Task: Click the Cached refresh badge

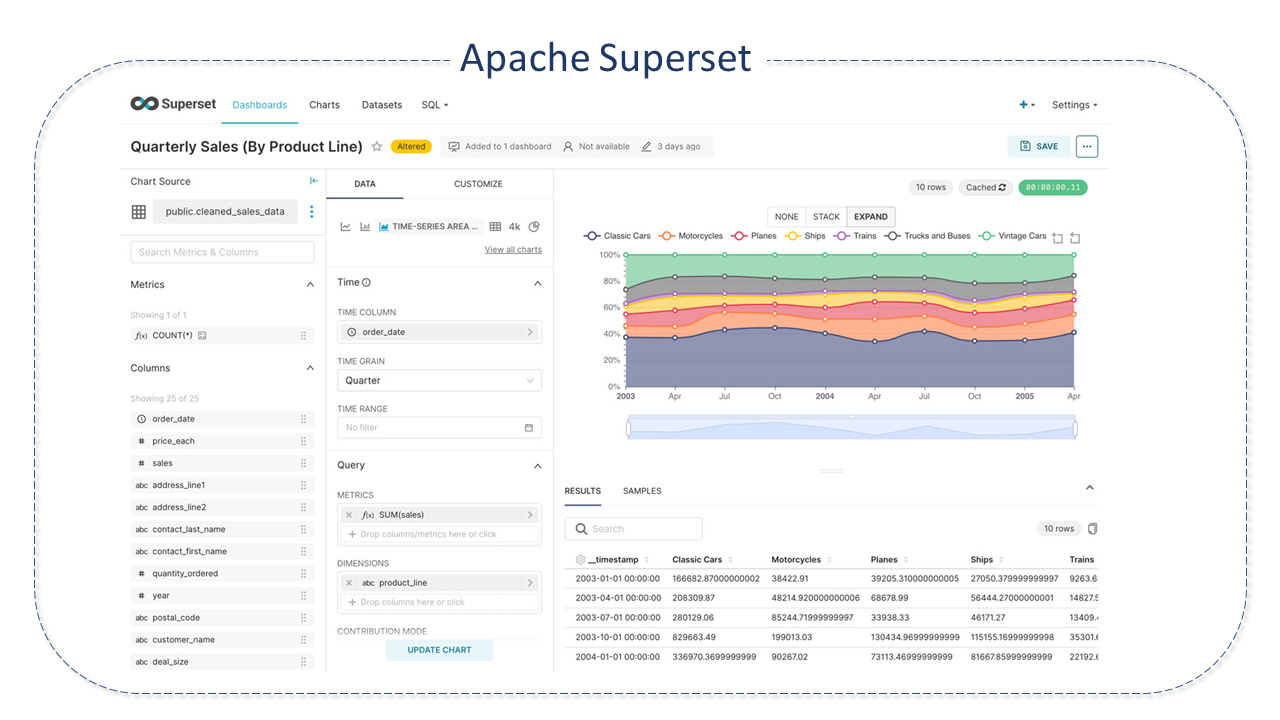Action: (985, 187)
